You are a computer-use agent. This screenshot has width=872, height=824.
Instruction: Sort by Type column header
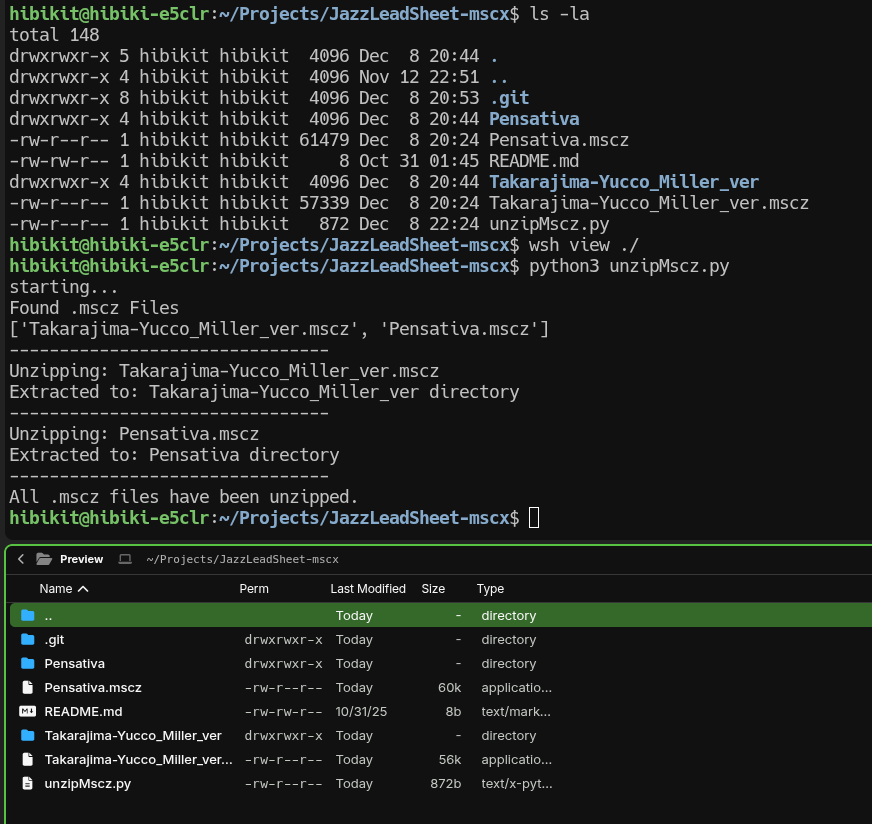point(490,588)
